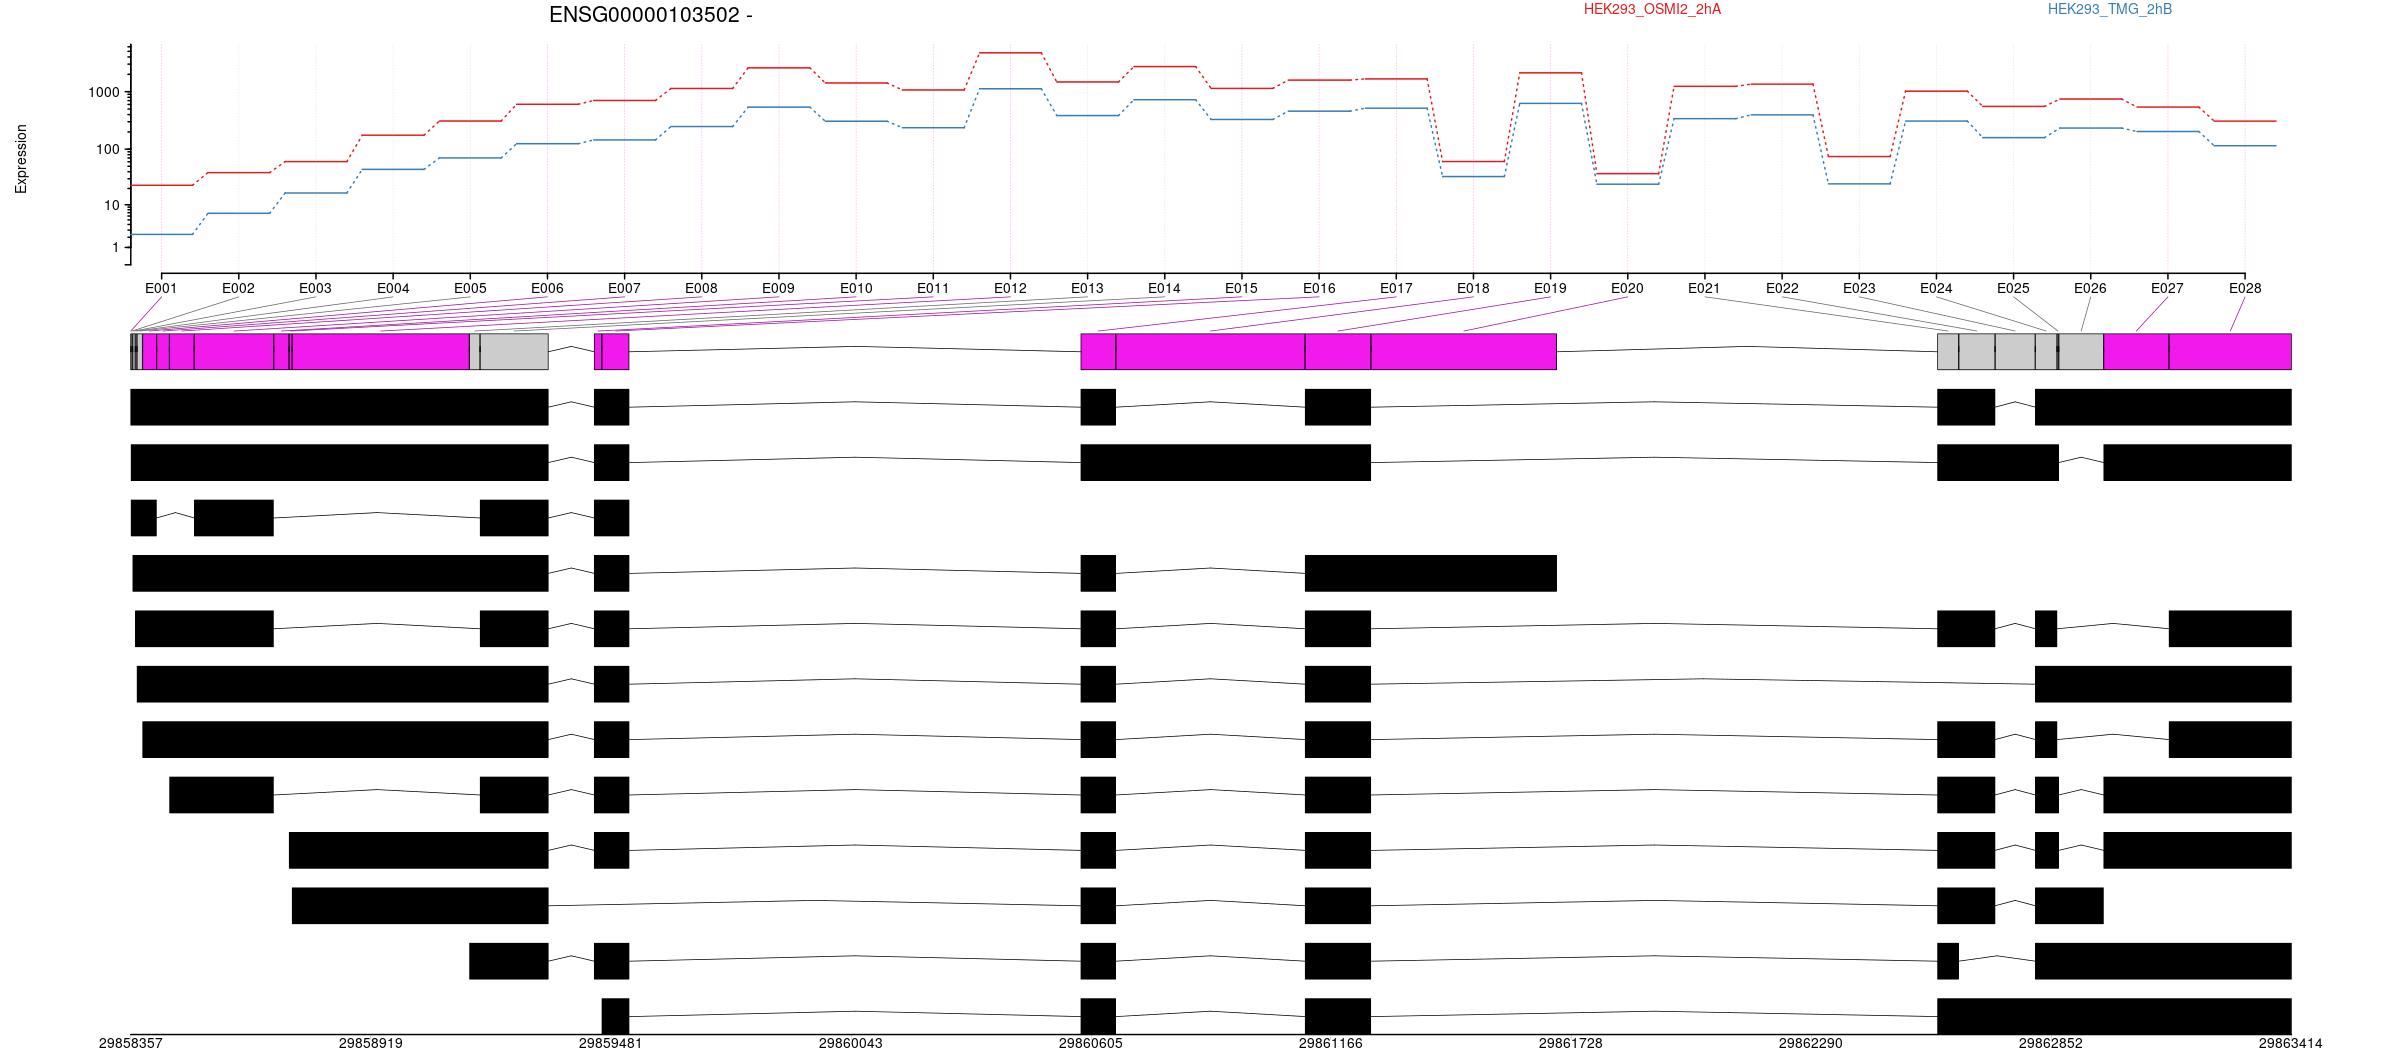The image size is (2400, 1060).
Task: Click exon label E027
Action: pyautogui.click(x=2167, y=289)
